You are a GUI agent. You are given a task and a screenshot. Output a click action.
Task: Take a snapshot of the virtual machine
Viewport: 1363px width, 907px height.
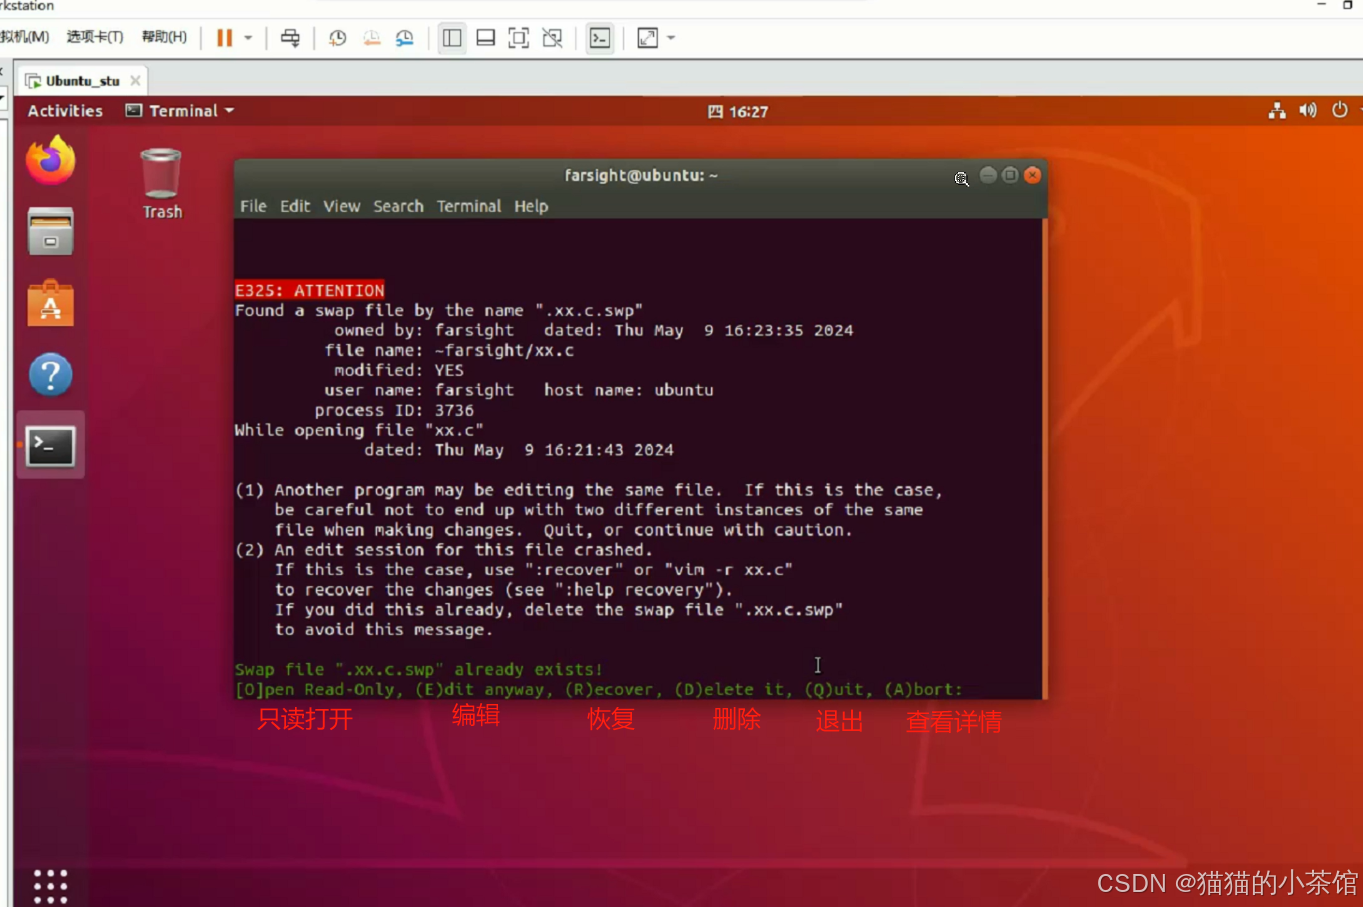tap(338, 38)
